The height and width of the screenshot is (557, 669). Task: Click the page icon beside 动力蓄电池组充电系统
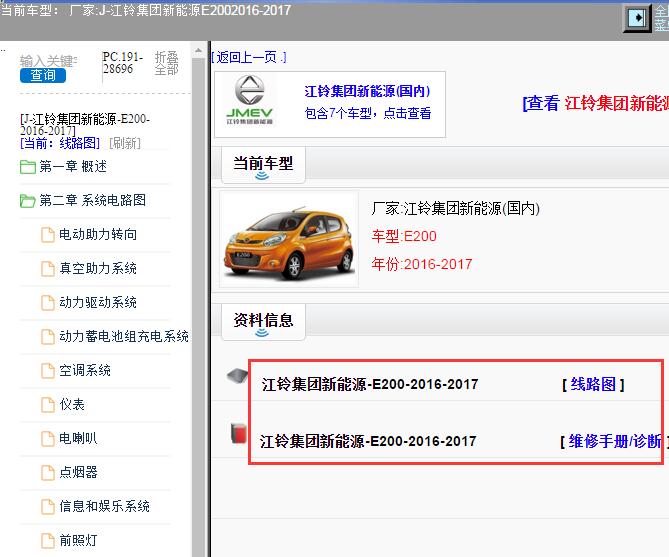[x=48, y=337]
